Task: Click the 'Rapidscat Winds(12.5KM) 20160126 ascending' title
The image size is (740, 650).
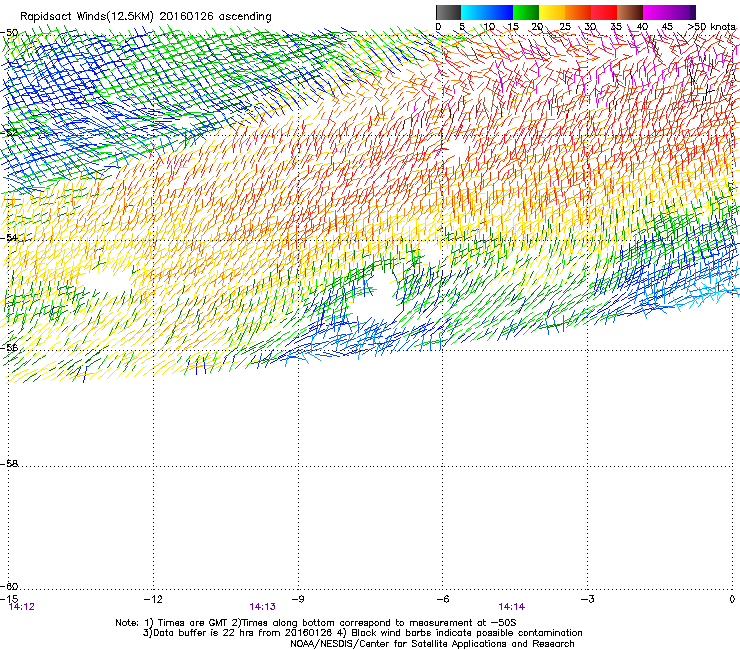Action: click(146, 17)
